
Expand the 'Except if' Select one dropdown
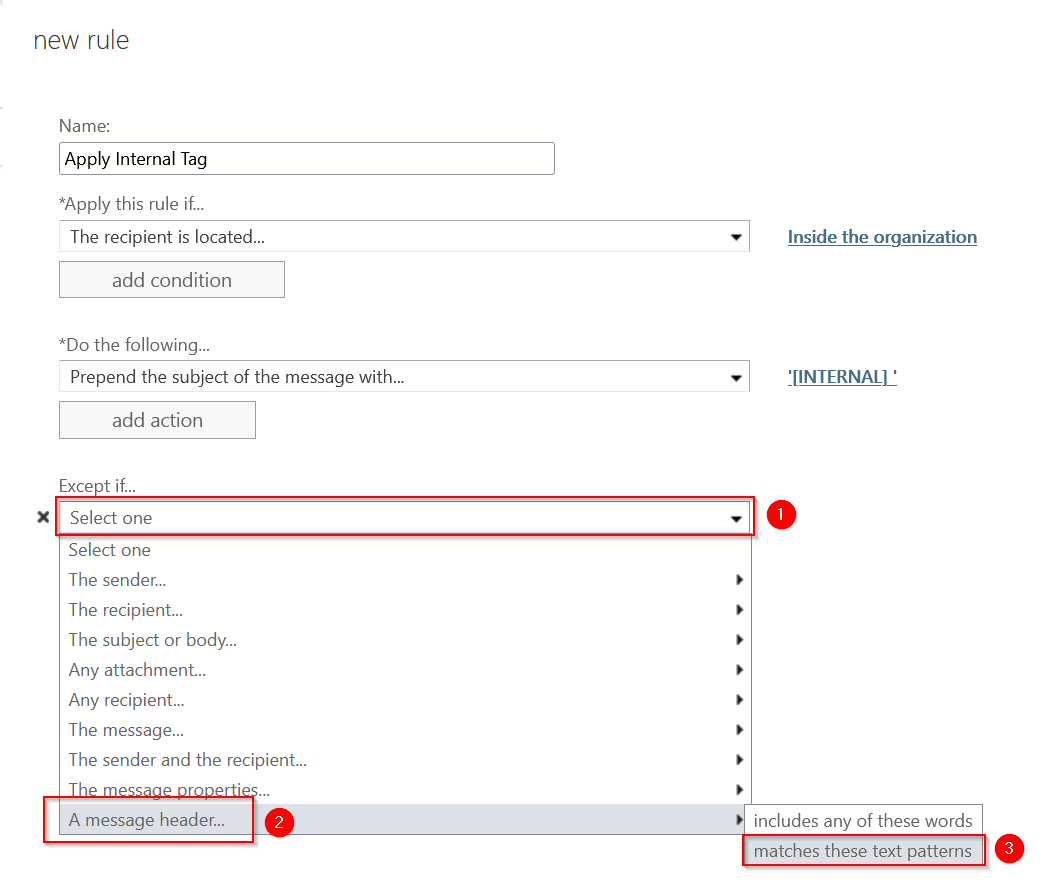pyautogui.click(x=405, y=518)
